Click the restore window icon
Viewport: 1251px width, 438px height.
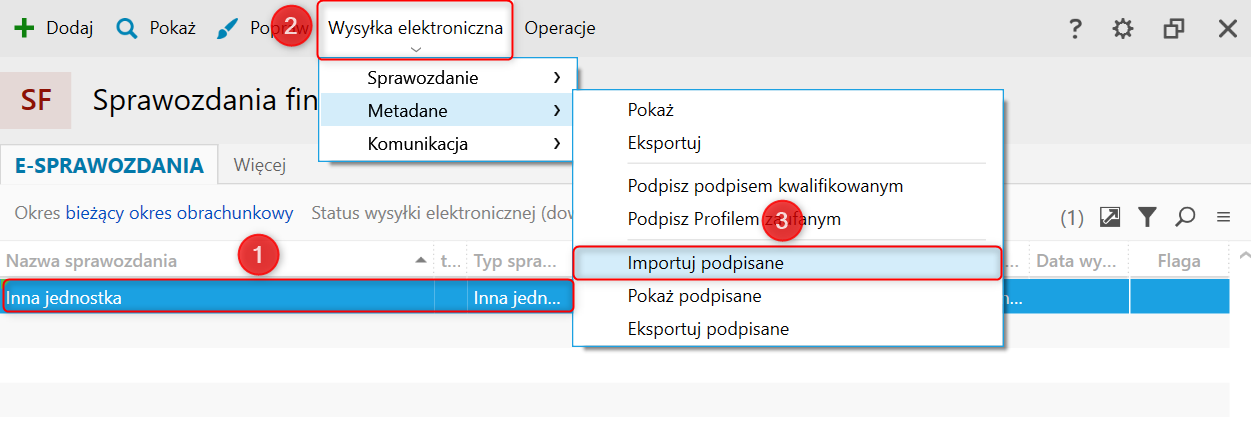point(1174,29)
